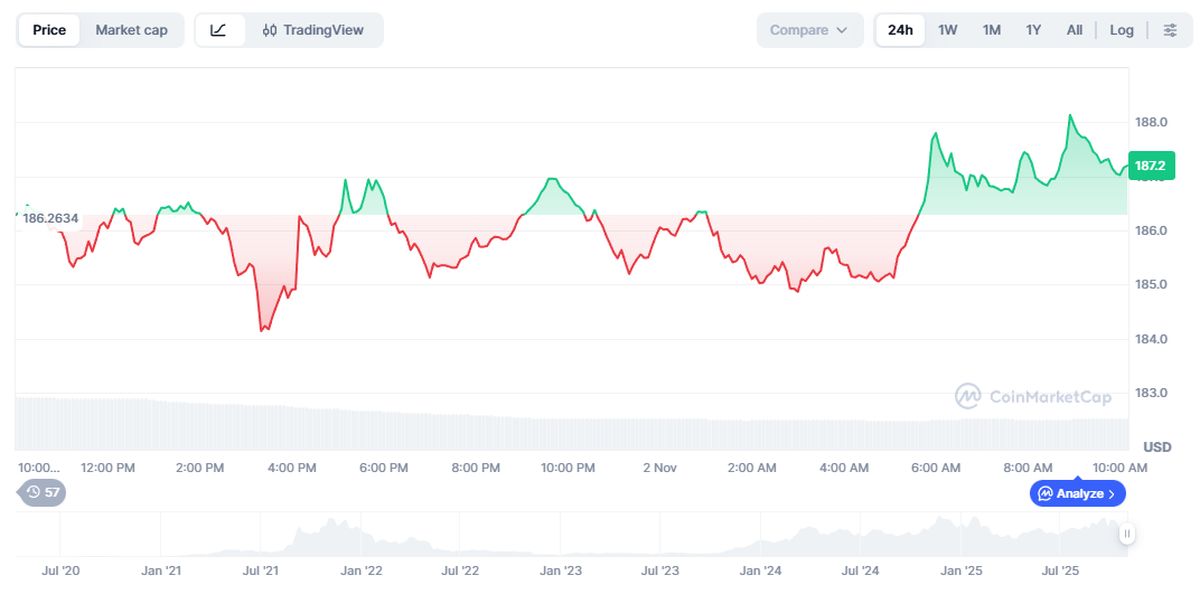Click the 57 history events badge
Screen dimensions: 1200x613
42,492
